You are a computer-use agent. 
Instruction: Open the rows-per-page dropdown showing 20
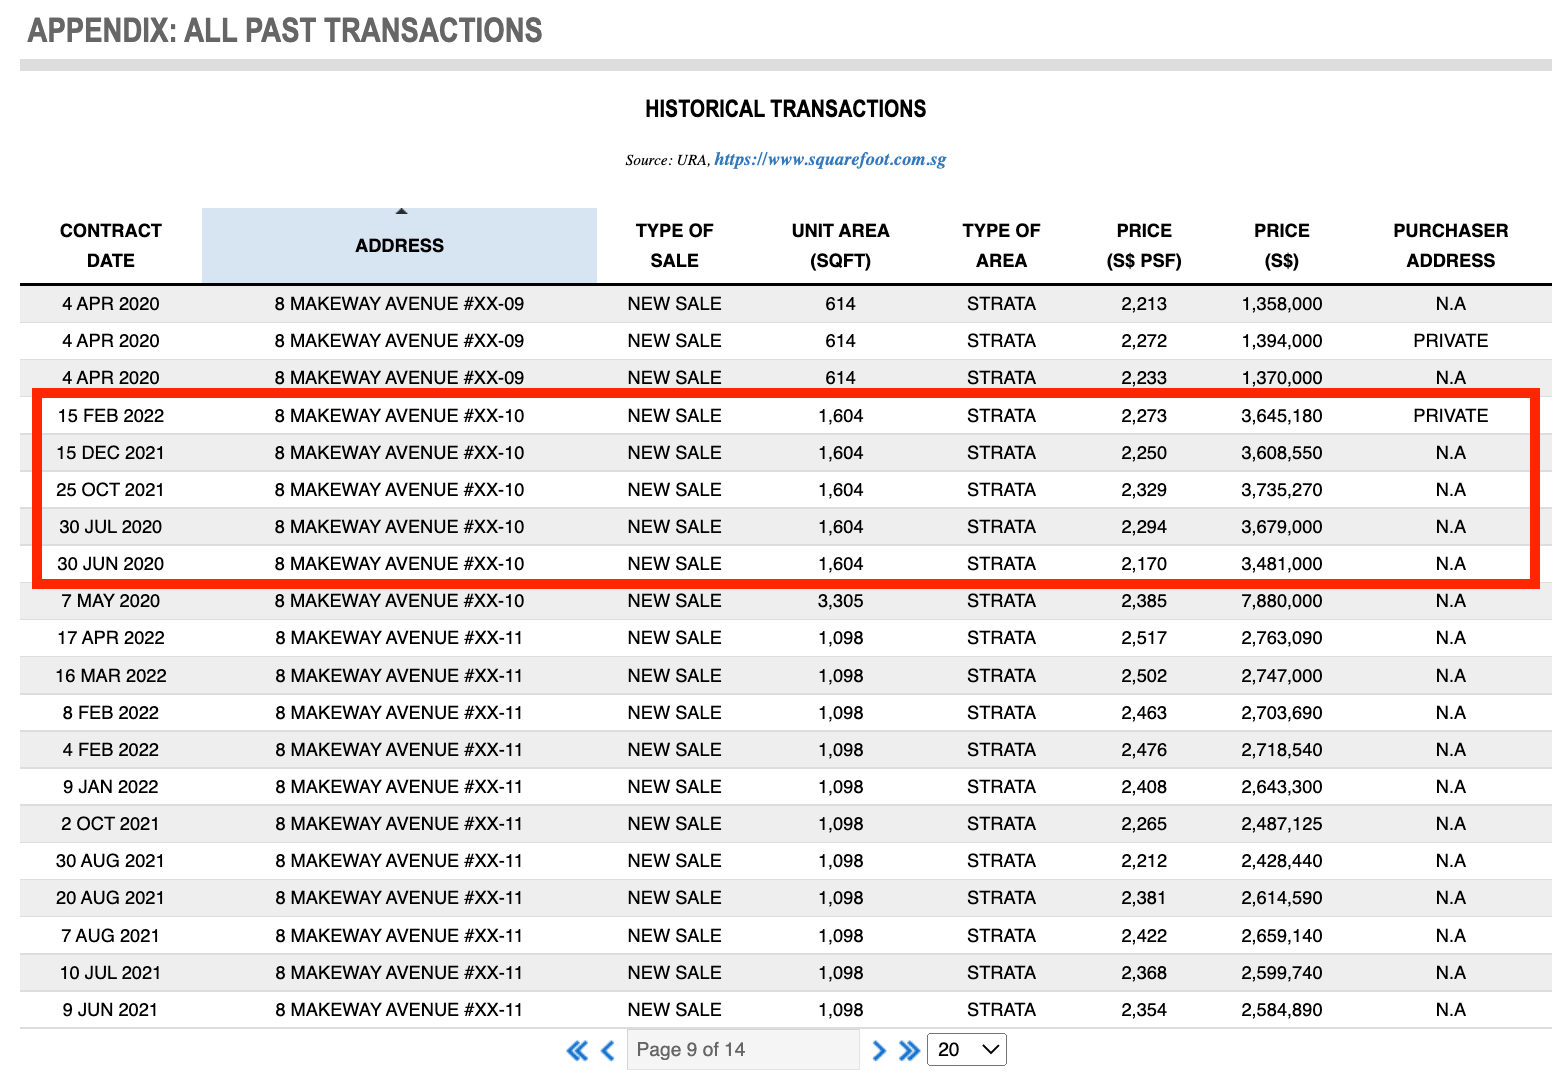pyautogui.click(x=967, y=1050)
